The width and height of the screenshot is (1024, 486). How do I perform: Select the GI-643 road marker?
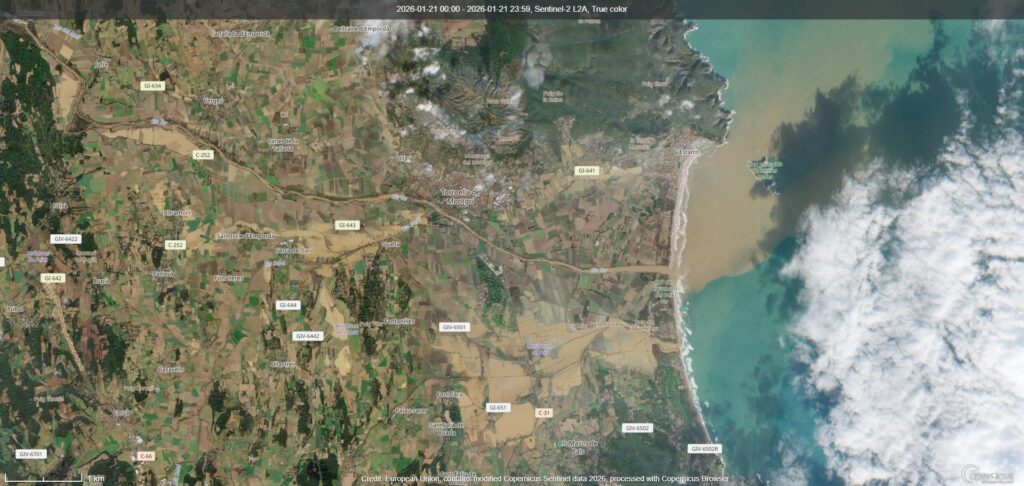(x=347, y=225)
